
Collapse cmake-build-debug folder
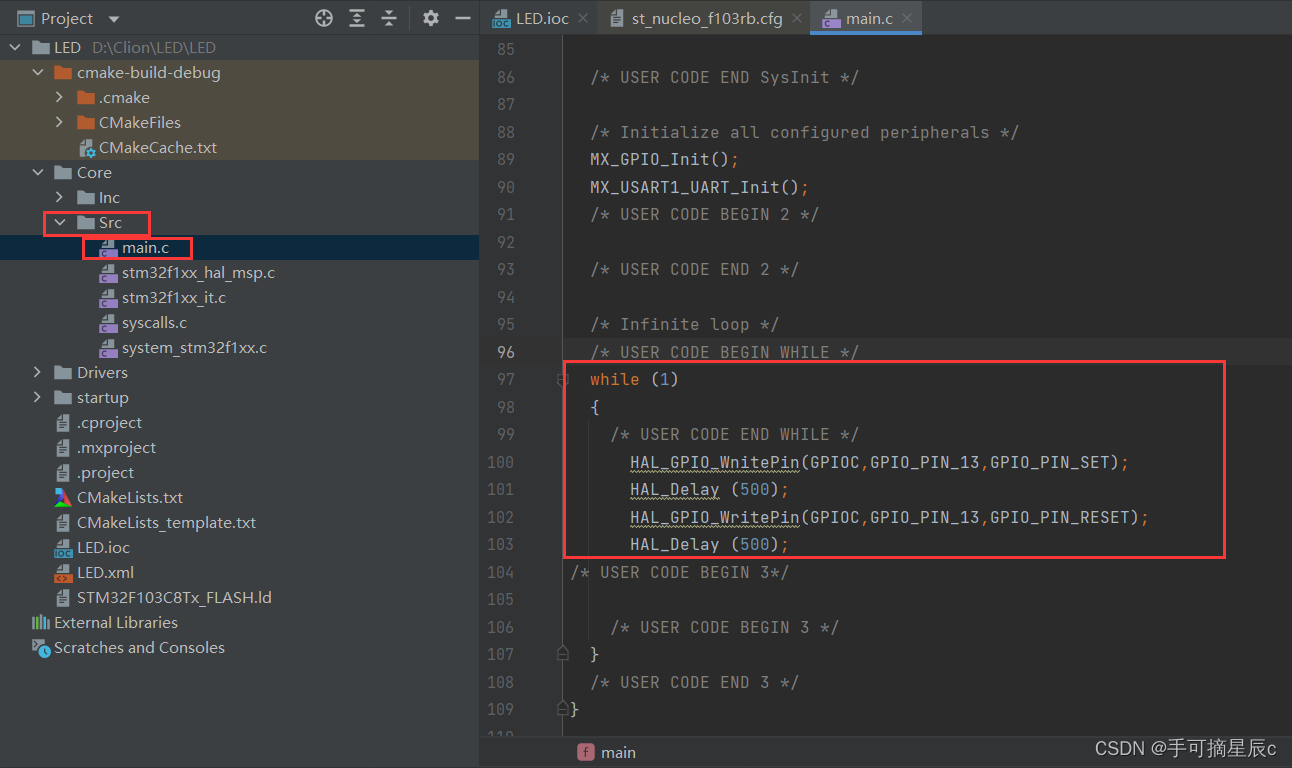(x=38, y=72)
